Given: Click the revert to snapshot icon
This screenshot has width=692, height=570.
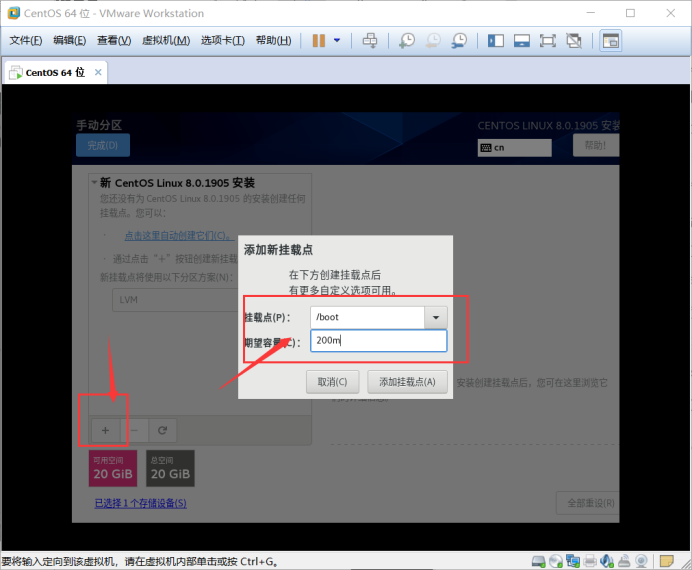Looking at the screenshot, I should coord(433,41).
